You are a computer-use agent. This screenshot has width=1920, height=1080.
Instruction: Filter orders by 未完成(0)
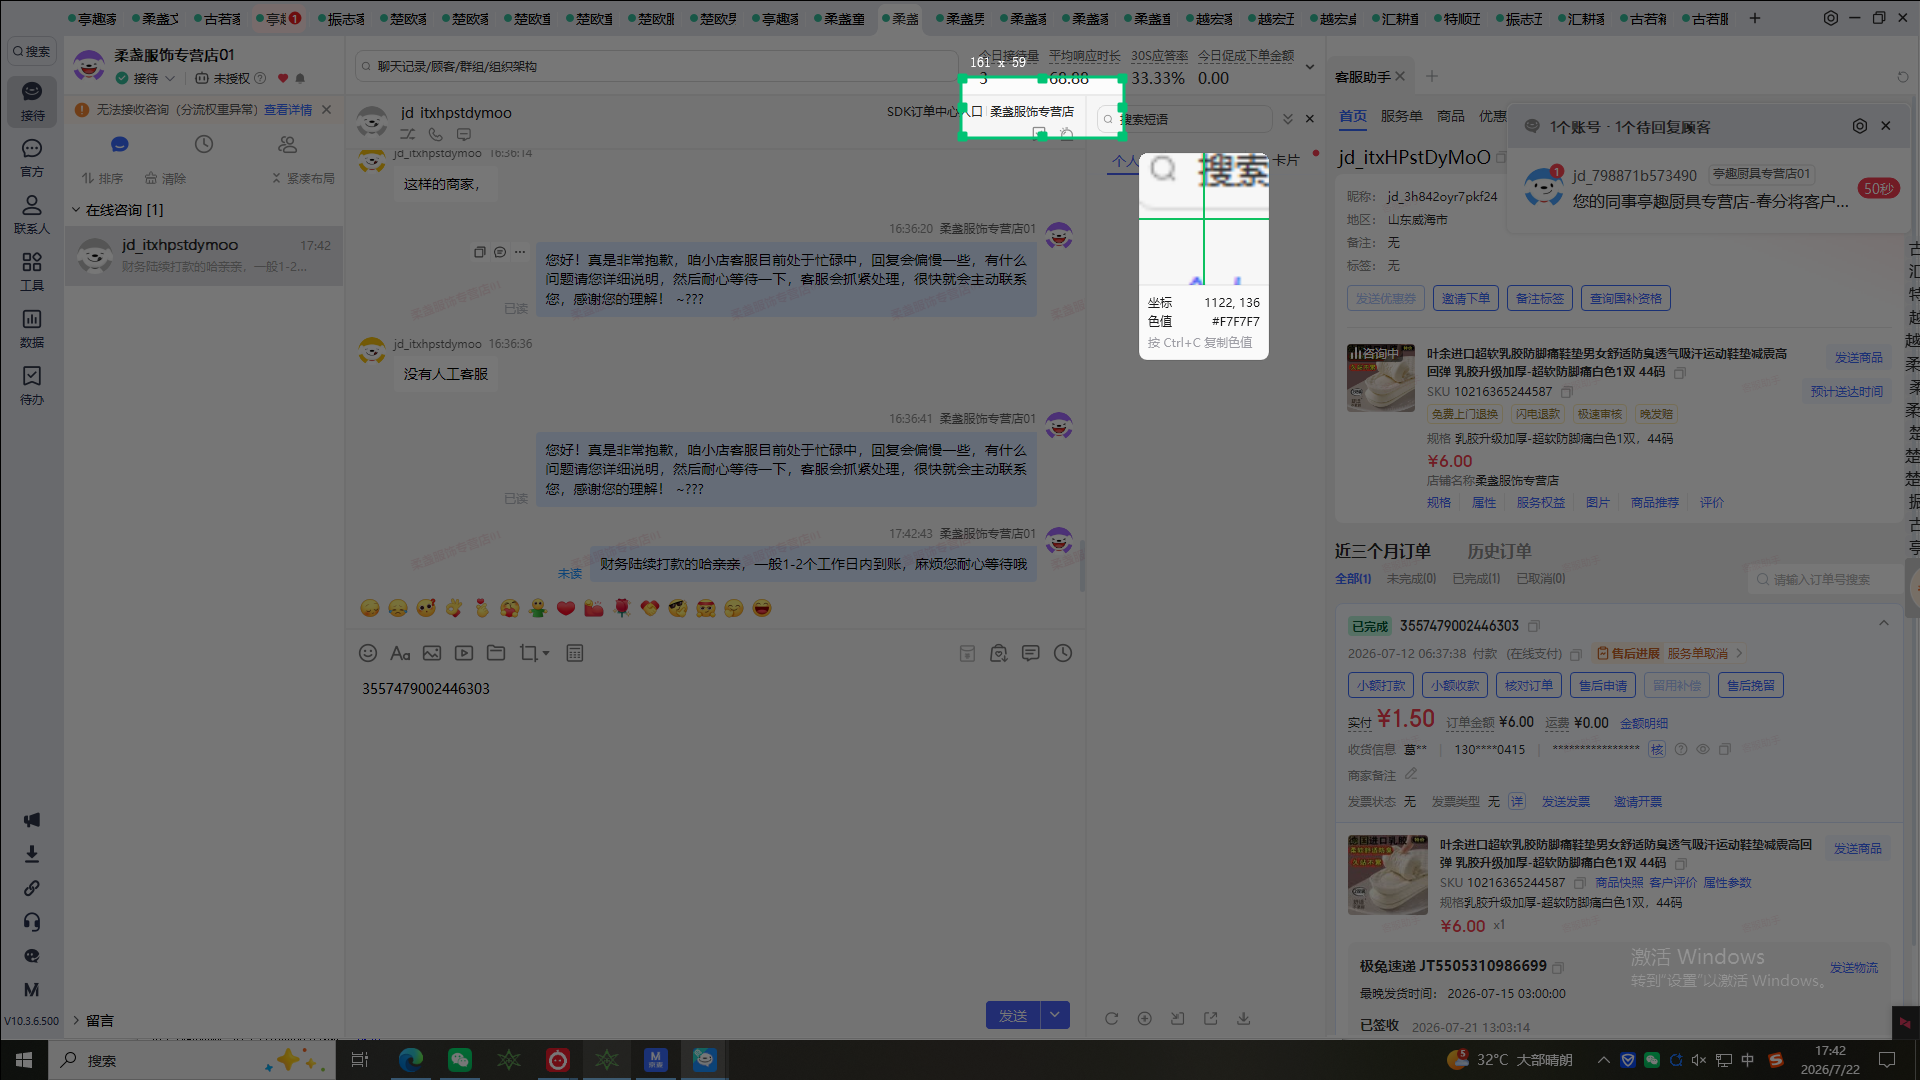(1411, 579)
